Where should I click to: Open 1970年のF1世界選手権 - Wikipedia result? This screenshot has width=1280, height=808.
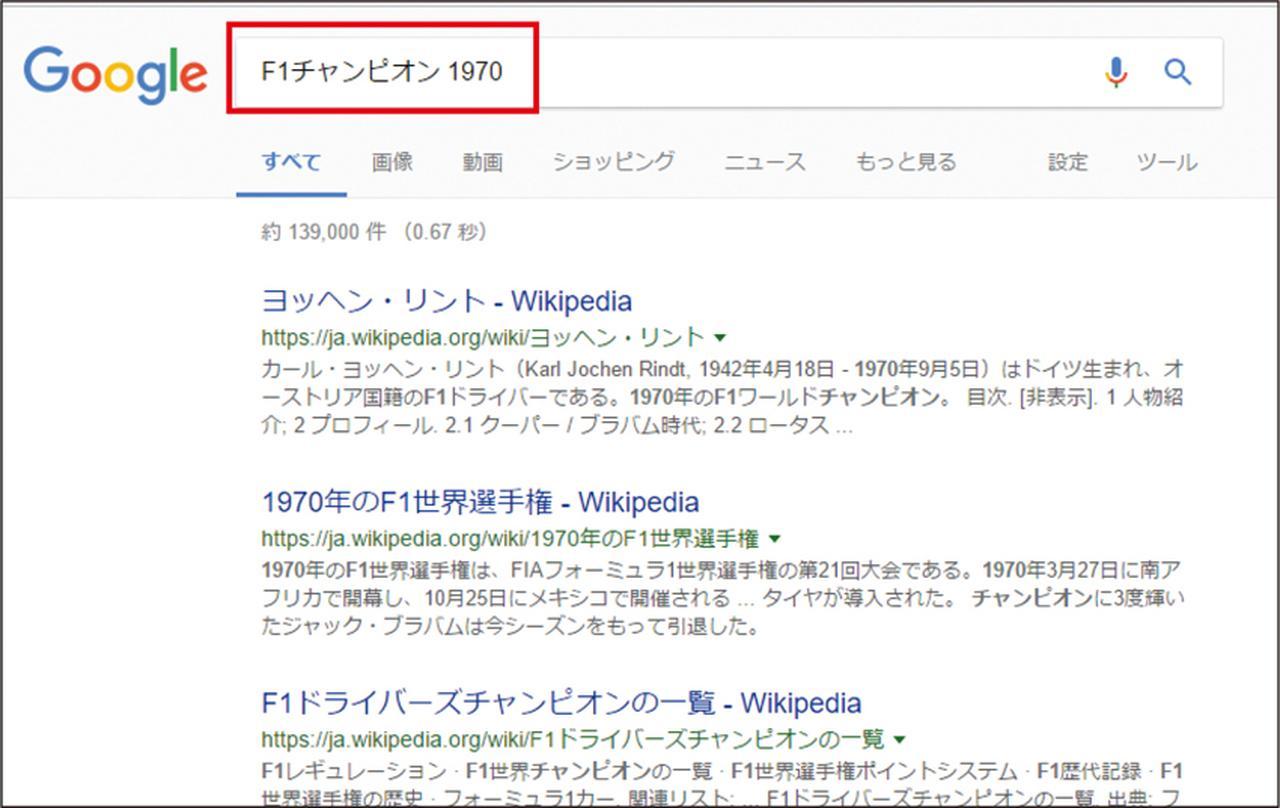(480, 501)
